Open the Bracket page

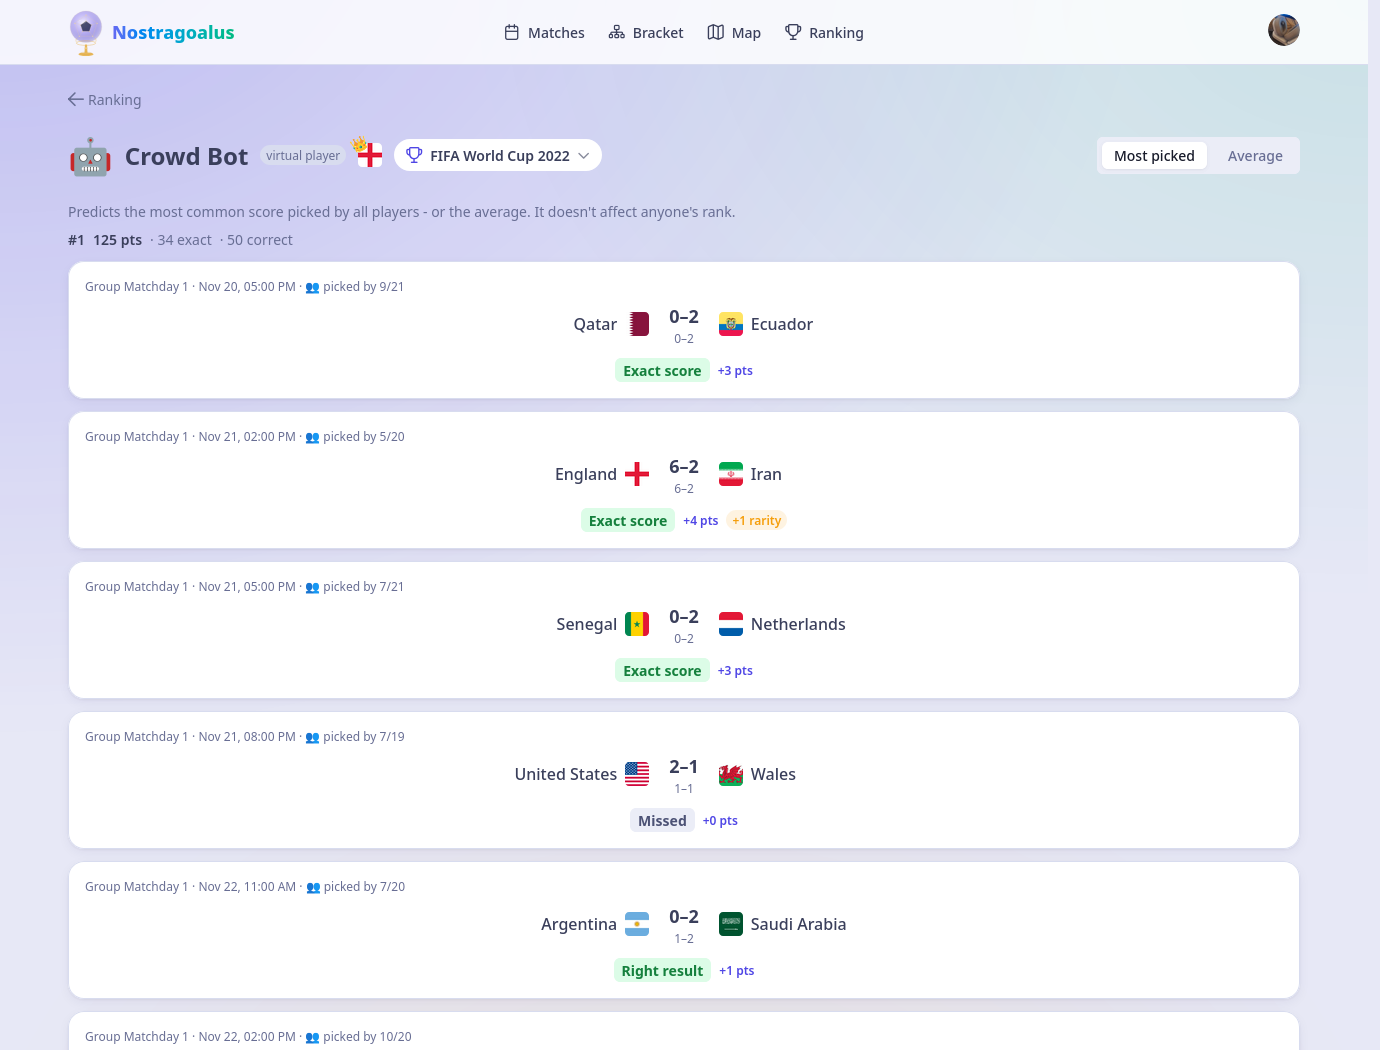(646, 33)
